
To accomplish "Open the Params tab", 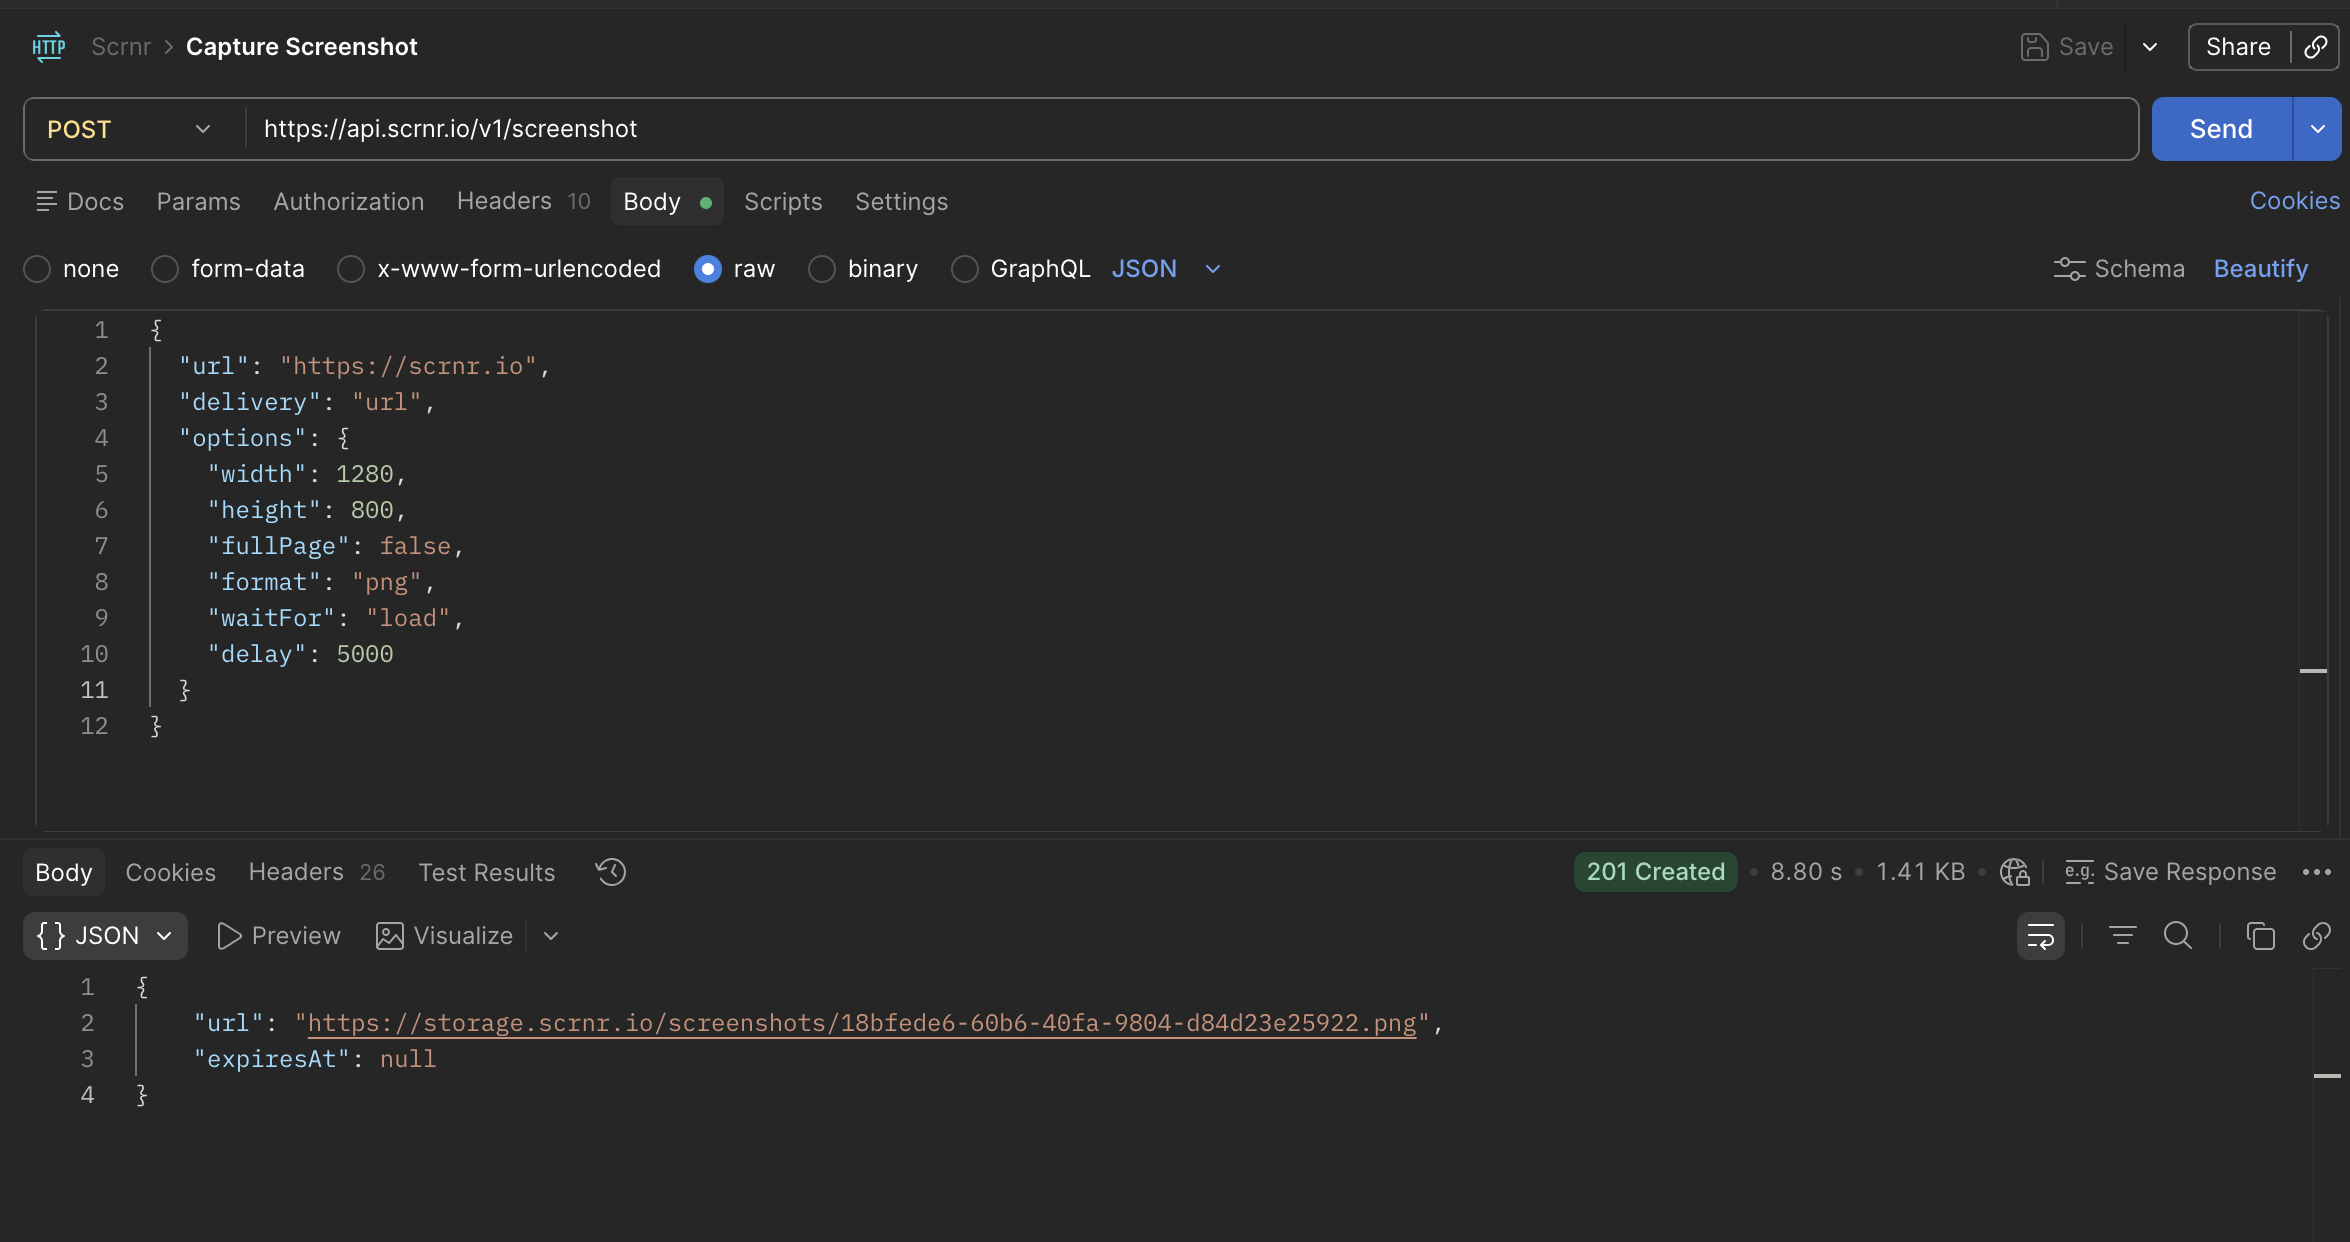I will 198,202.
